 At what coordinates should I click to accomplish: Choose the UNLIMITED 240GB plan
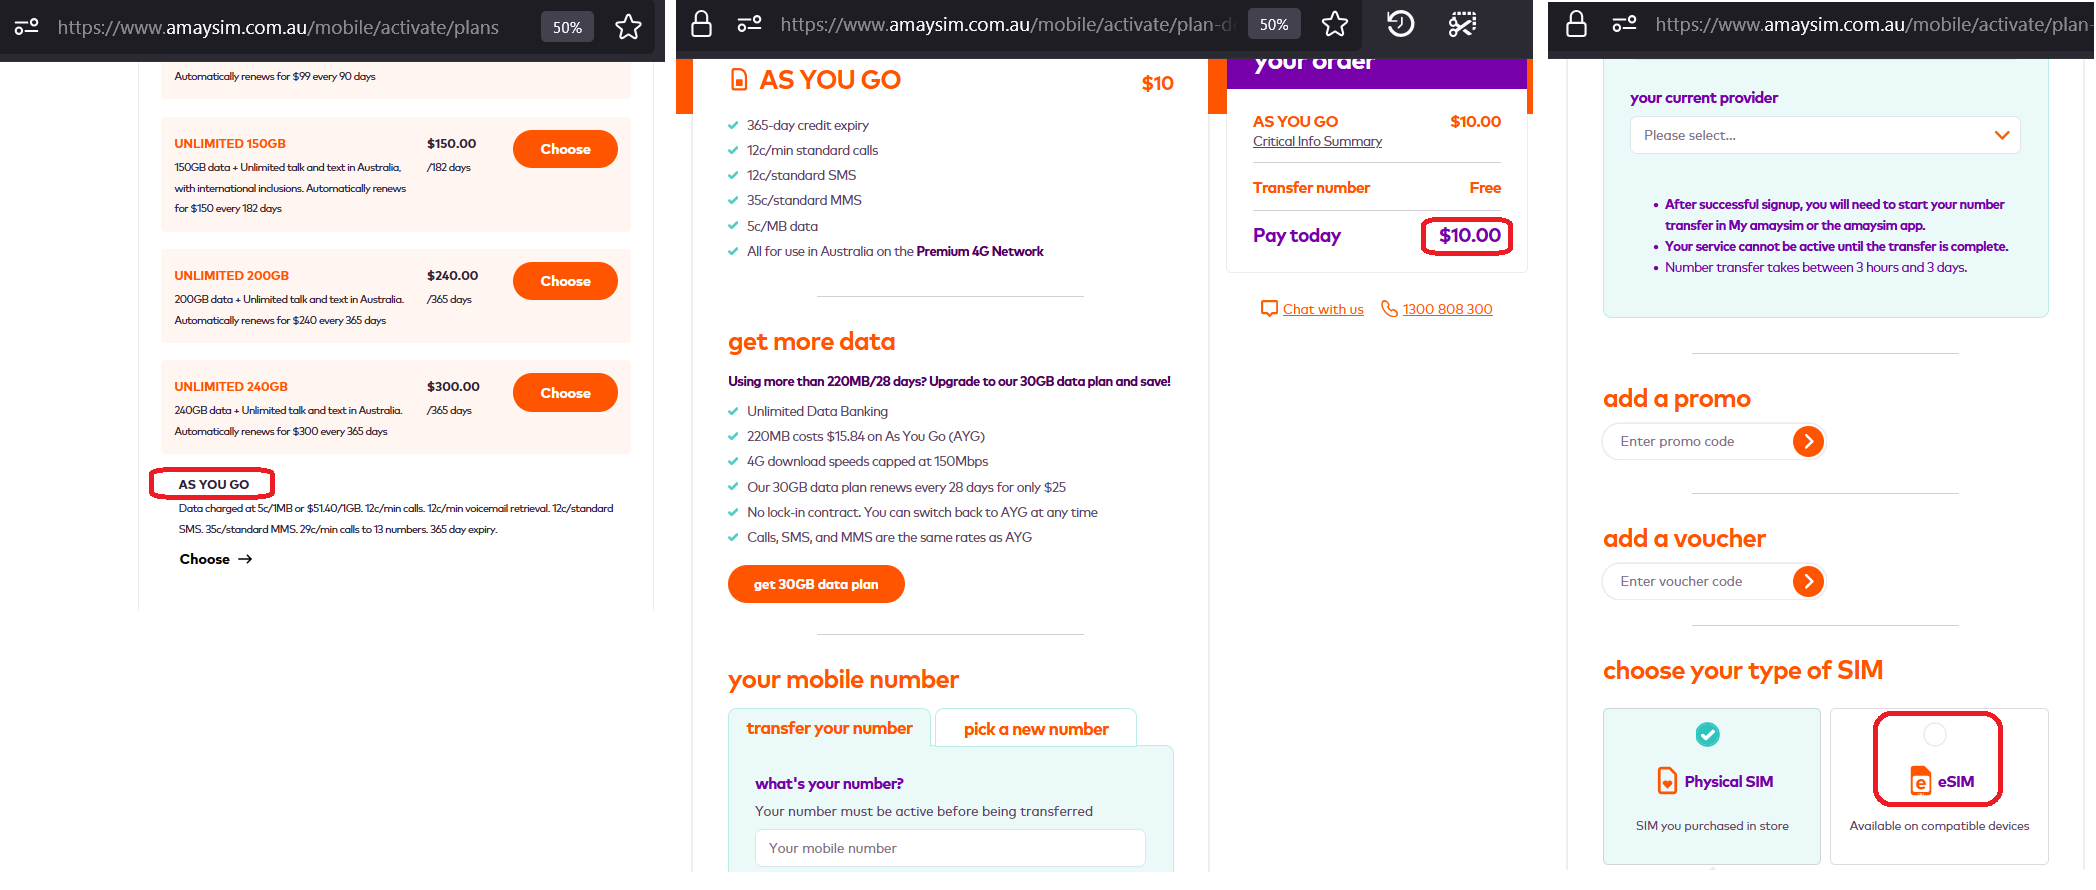565,393
